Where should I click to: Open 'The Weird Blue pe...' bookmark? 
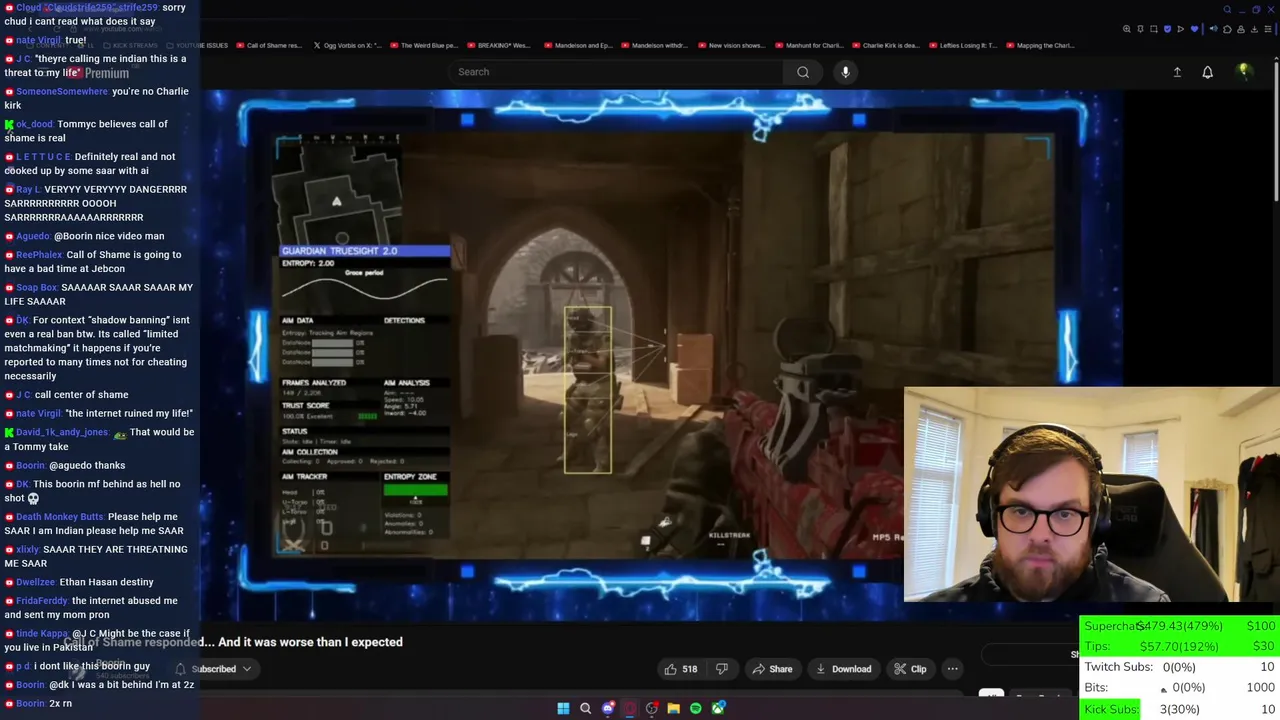click(424, 46)
